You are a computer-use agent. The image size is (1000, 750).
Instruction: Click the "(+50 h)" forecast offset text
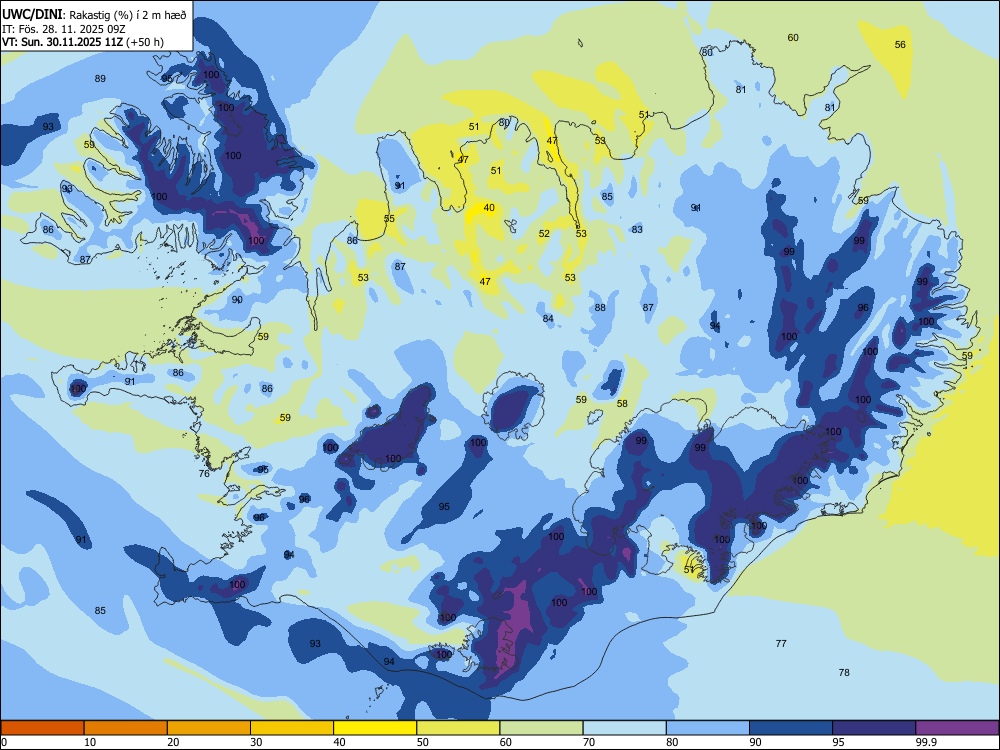(x=145, y=42)
